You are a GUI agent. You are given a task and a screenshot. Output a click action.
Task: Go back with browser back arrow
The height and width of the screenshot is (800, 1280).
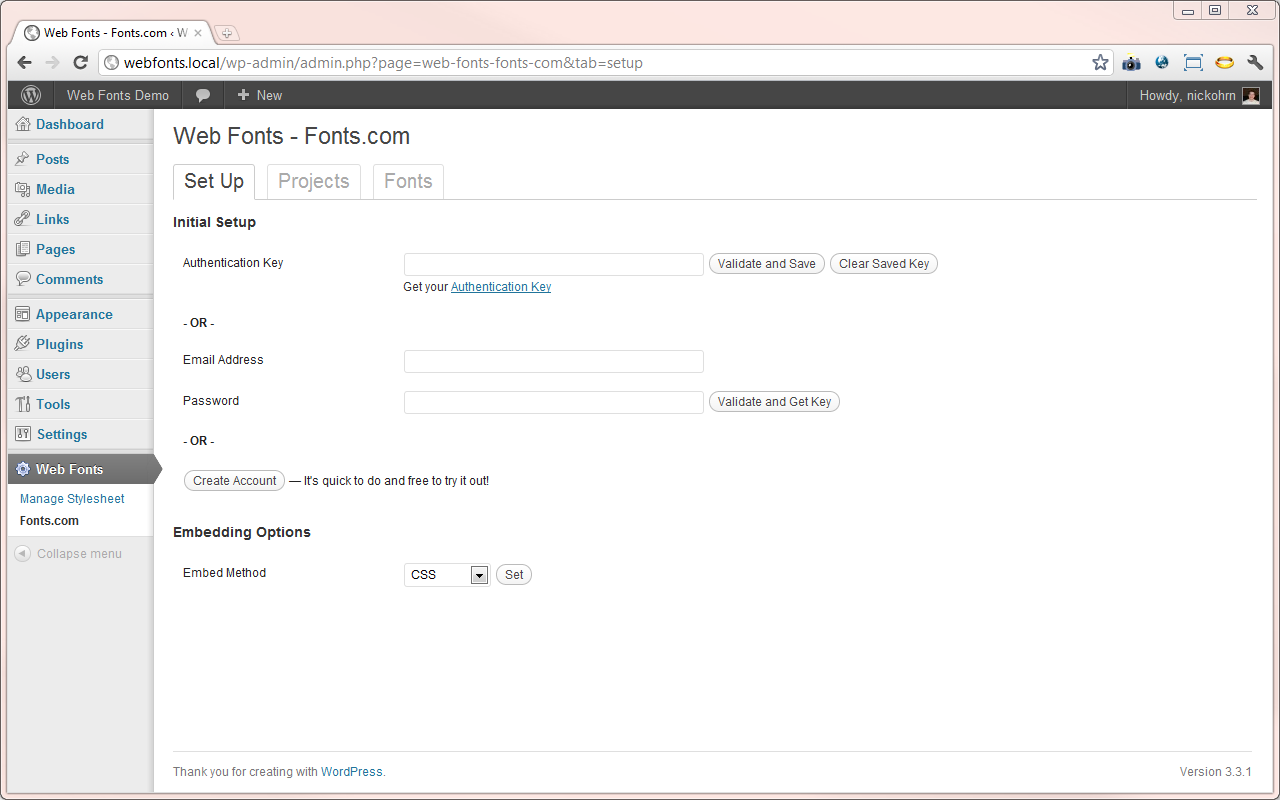point(25,62)
